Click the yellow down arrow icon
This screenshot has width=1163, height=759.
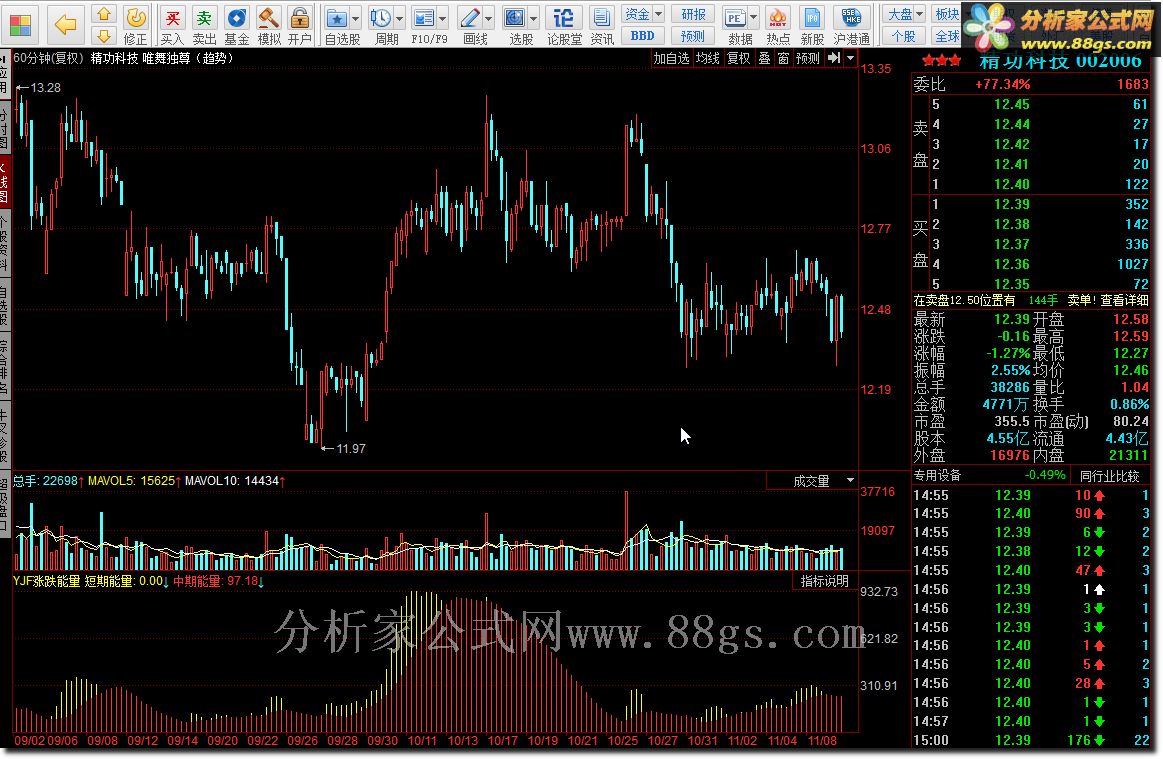(x=104, y=35)
